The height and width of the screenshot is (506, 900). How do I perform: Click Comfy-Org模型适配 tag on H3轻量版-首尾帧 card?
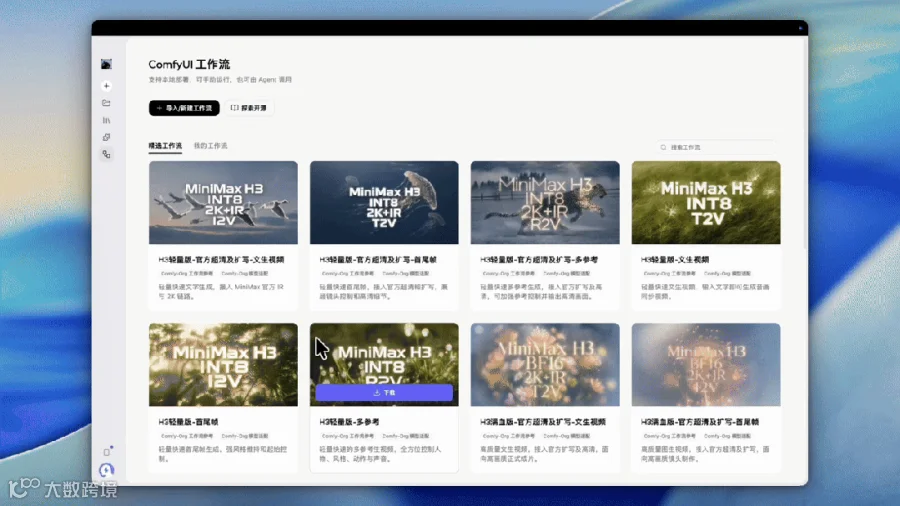245,436
